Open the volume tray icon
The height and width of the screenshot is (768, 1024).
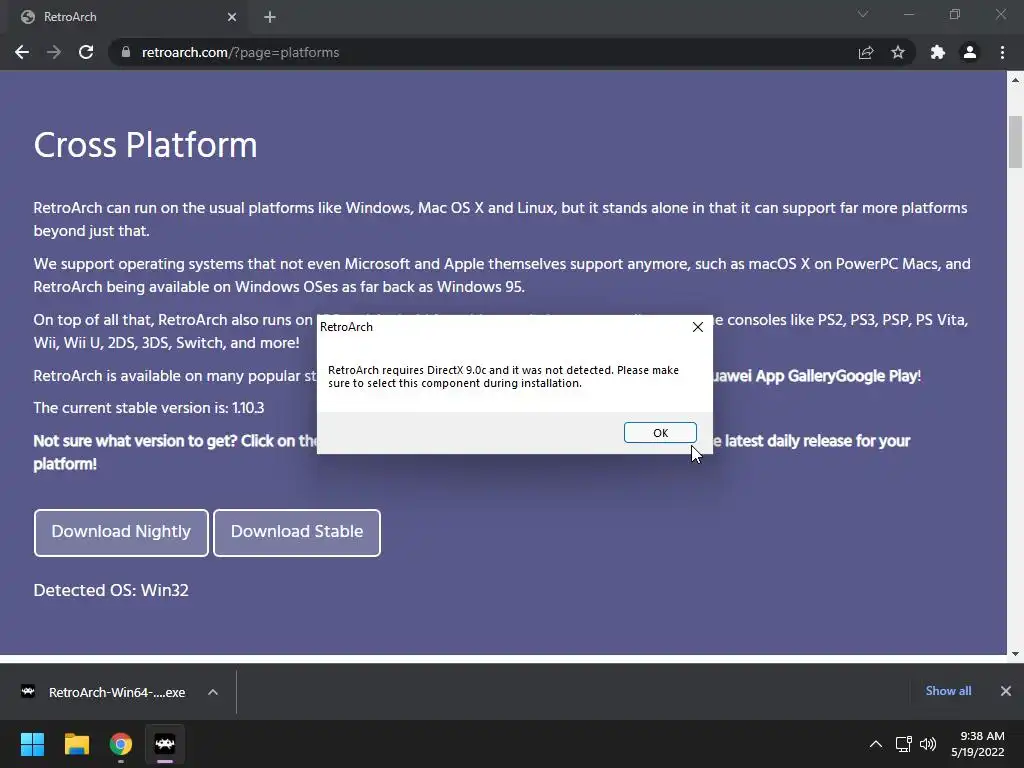(x=927, y=744)
